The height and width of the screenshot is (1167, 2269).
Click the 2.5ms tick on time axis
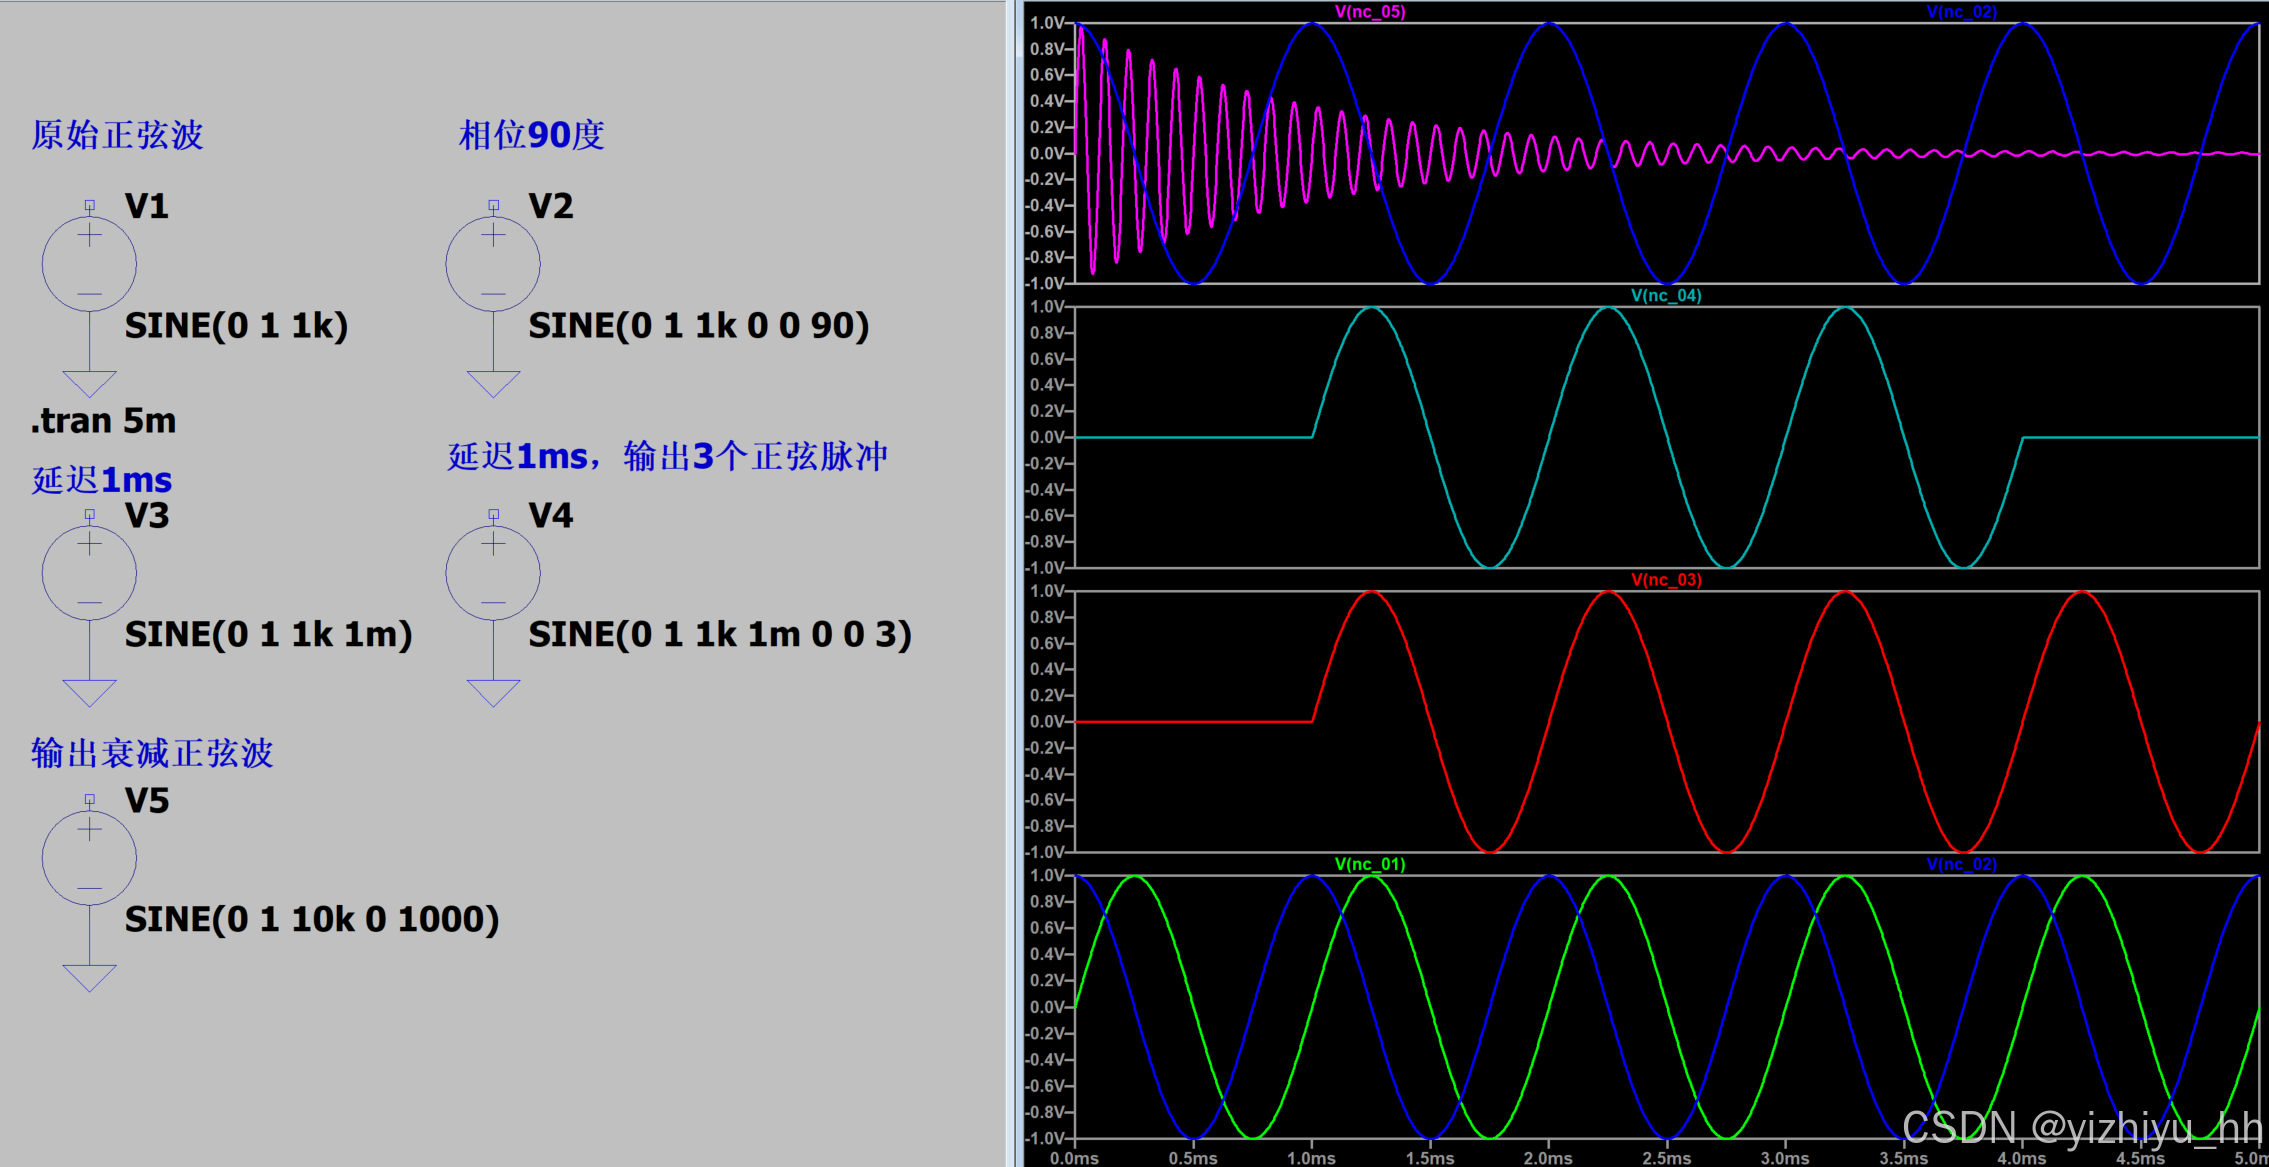pyautogui.click(x=1666, y=1158)
